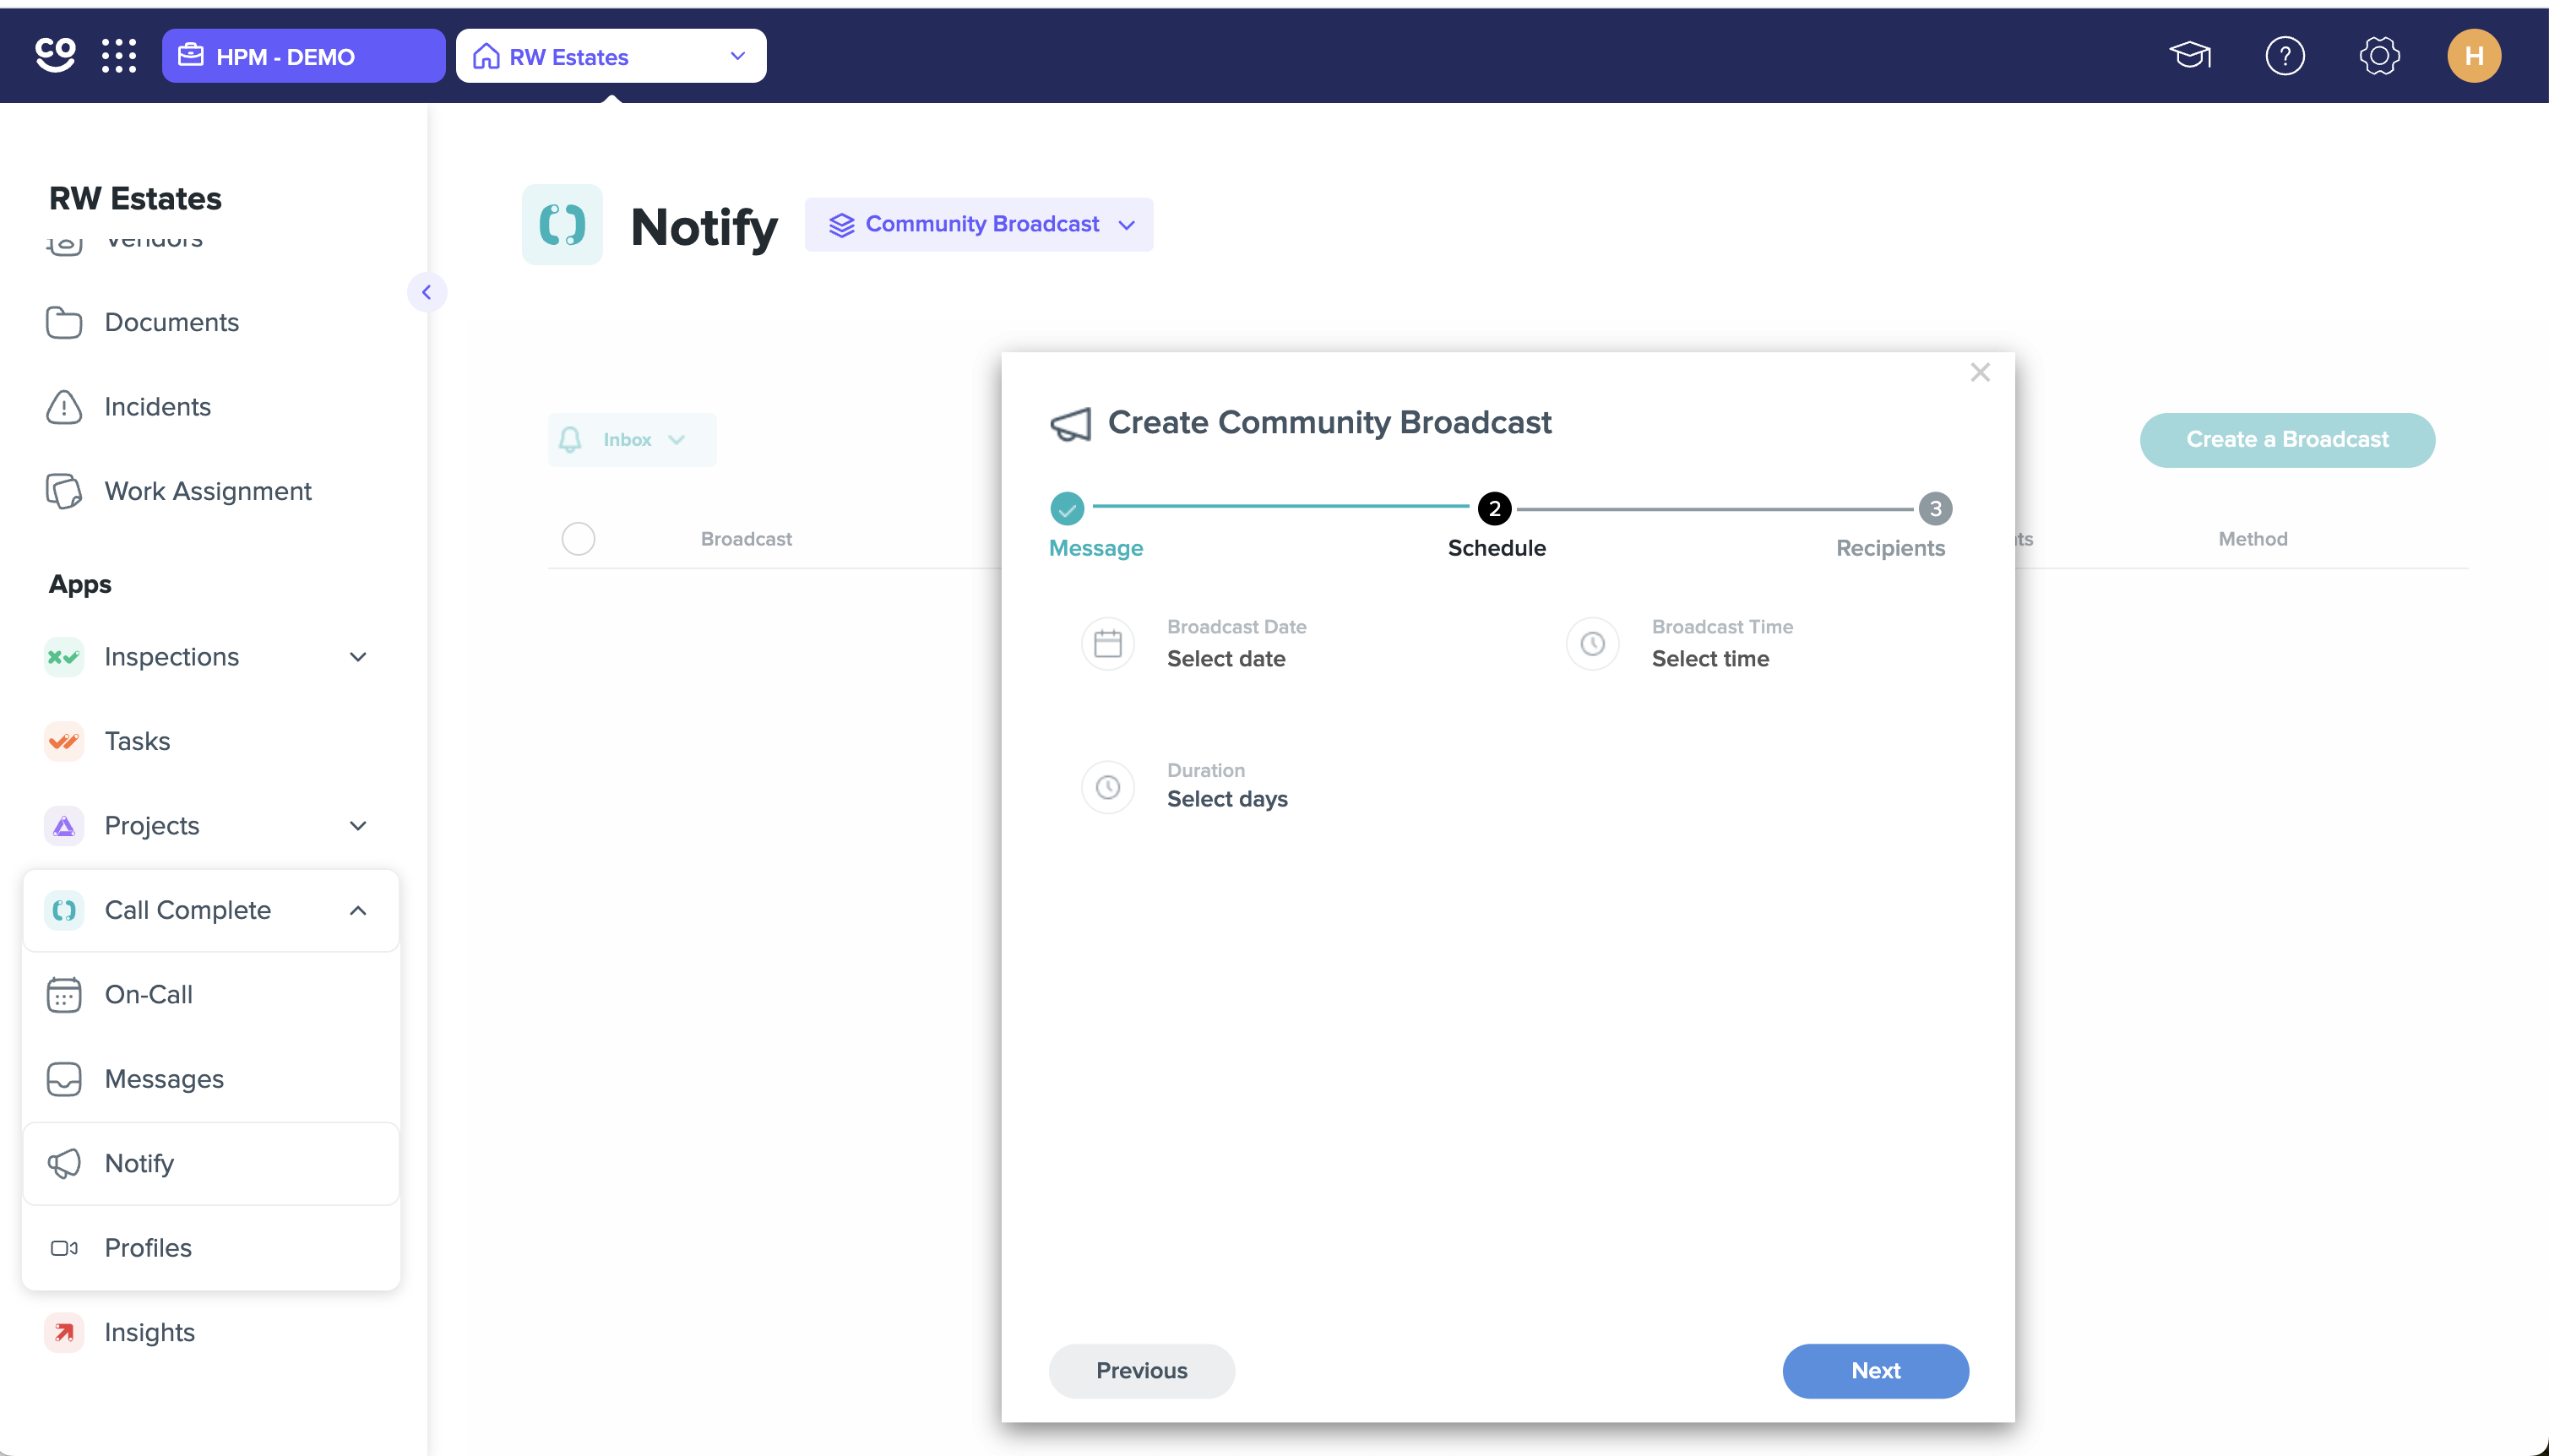Open the user avatar H
The height and width of the screenshot is (1456, 2549).
[x=2474, y=56]
